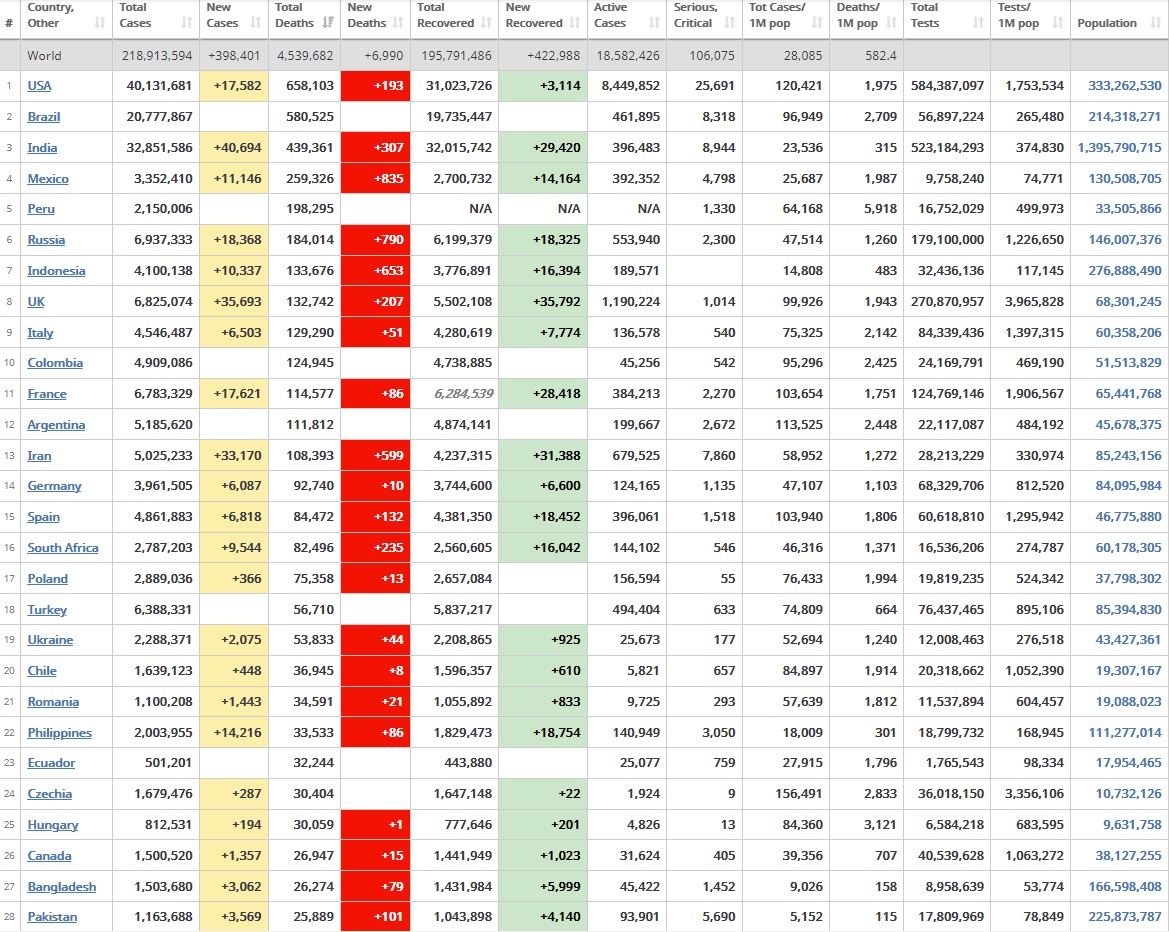The image size is (1169, 932).
Task: Open the Italy country link
Action: click(40, 333)
